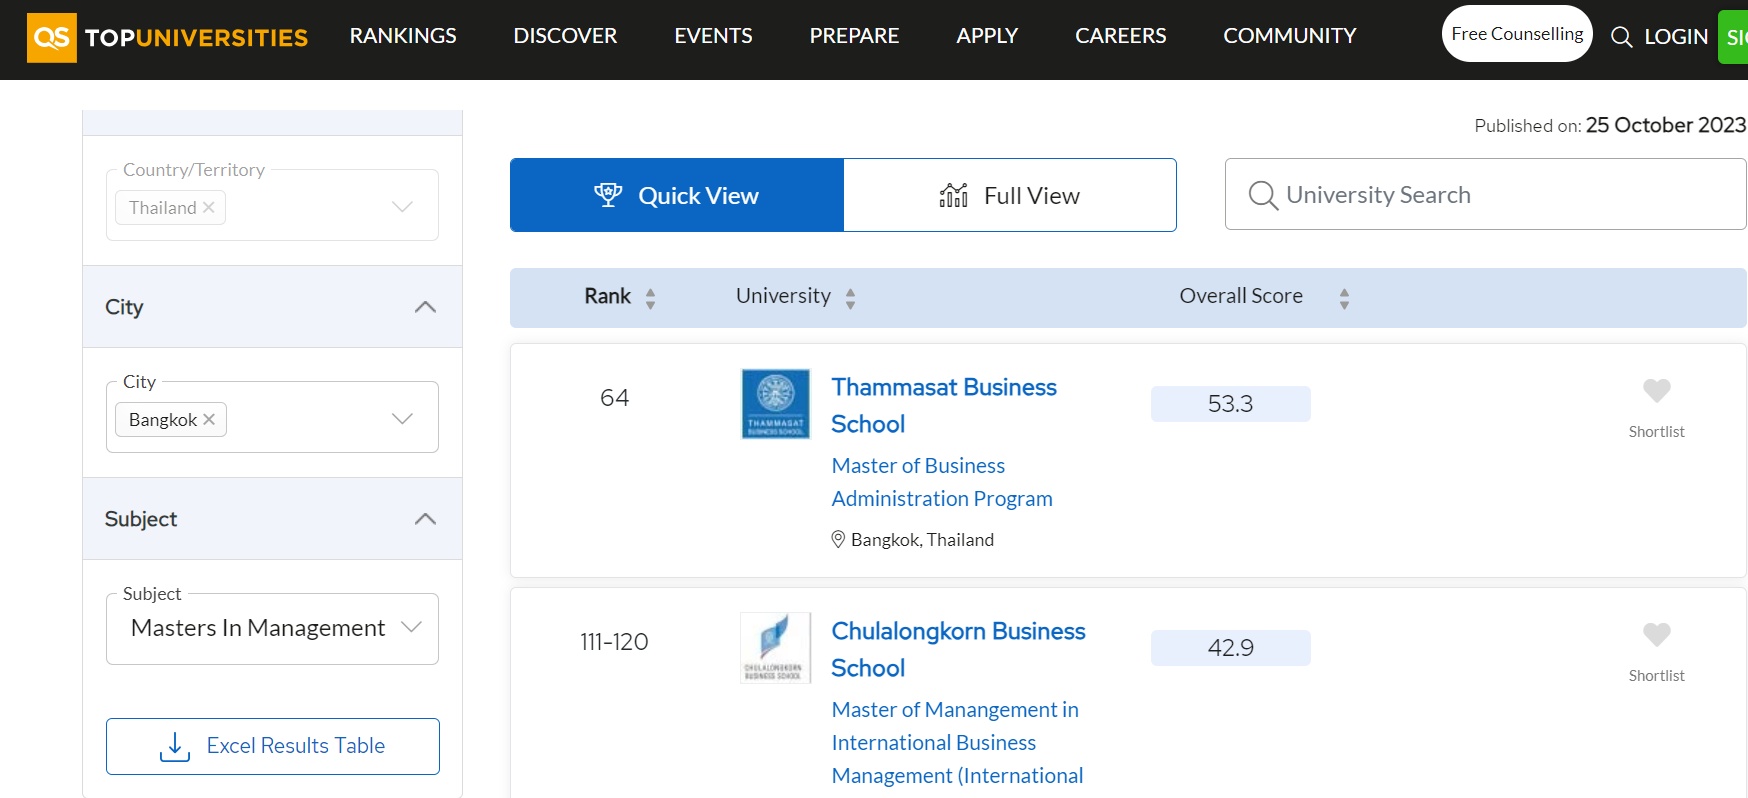Open the City dropdown arrow
The width and height of the screenshot is (1748, 798).
click(x=402, y=419)
